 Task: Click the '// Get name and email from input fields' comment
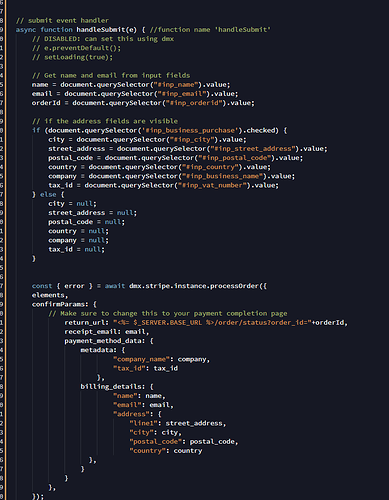click(x=111, y=76)
